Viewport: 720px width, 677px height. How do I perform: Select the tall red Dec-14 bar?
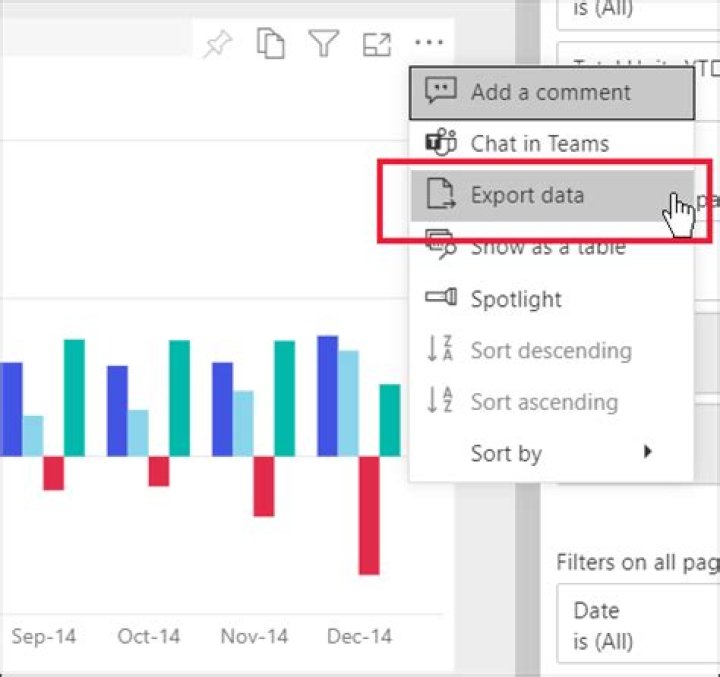tap(369, 515)
